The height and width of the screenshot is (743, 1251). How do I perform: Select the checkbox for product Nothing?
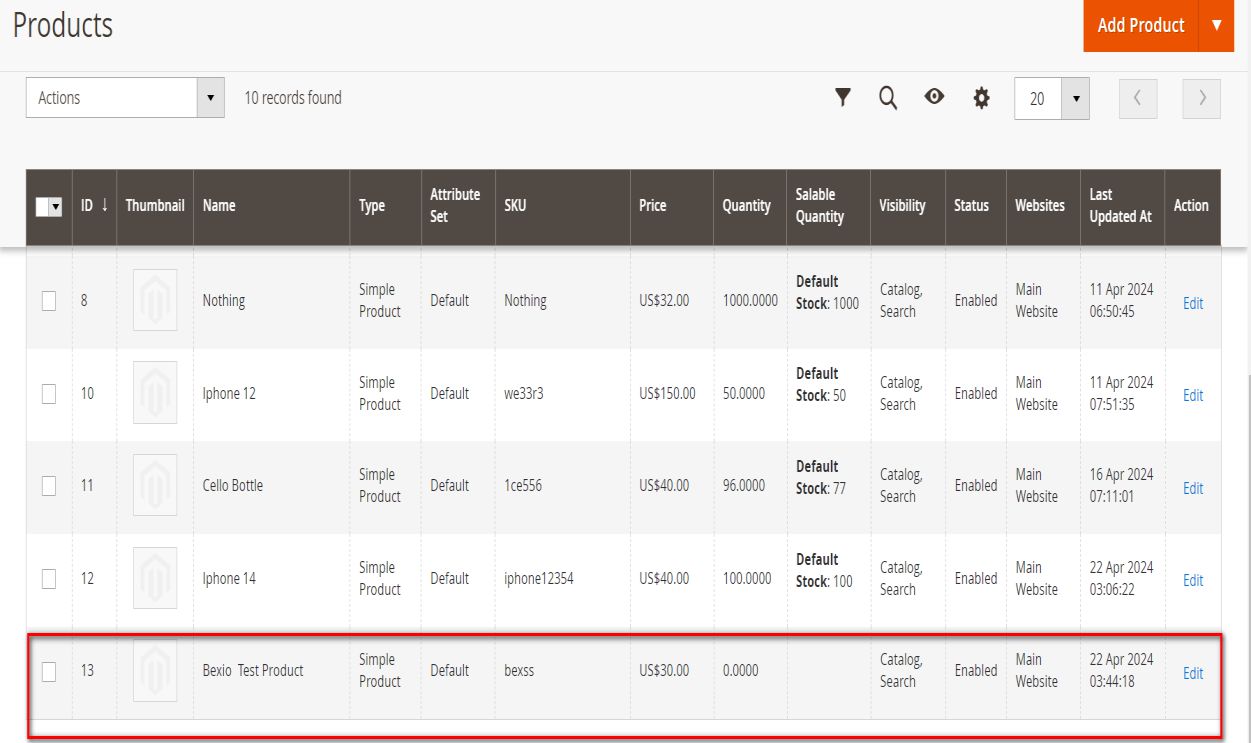(49, 301)
